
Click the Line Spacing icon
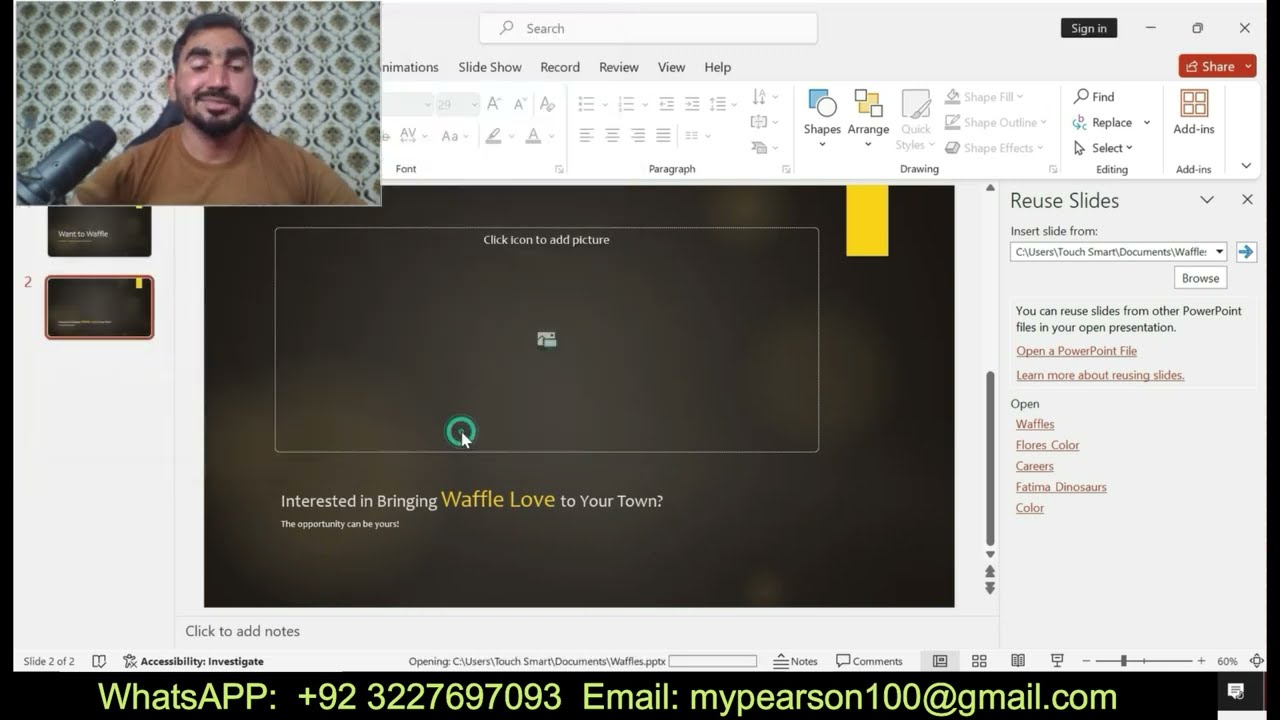(x=718, y=104)
